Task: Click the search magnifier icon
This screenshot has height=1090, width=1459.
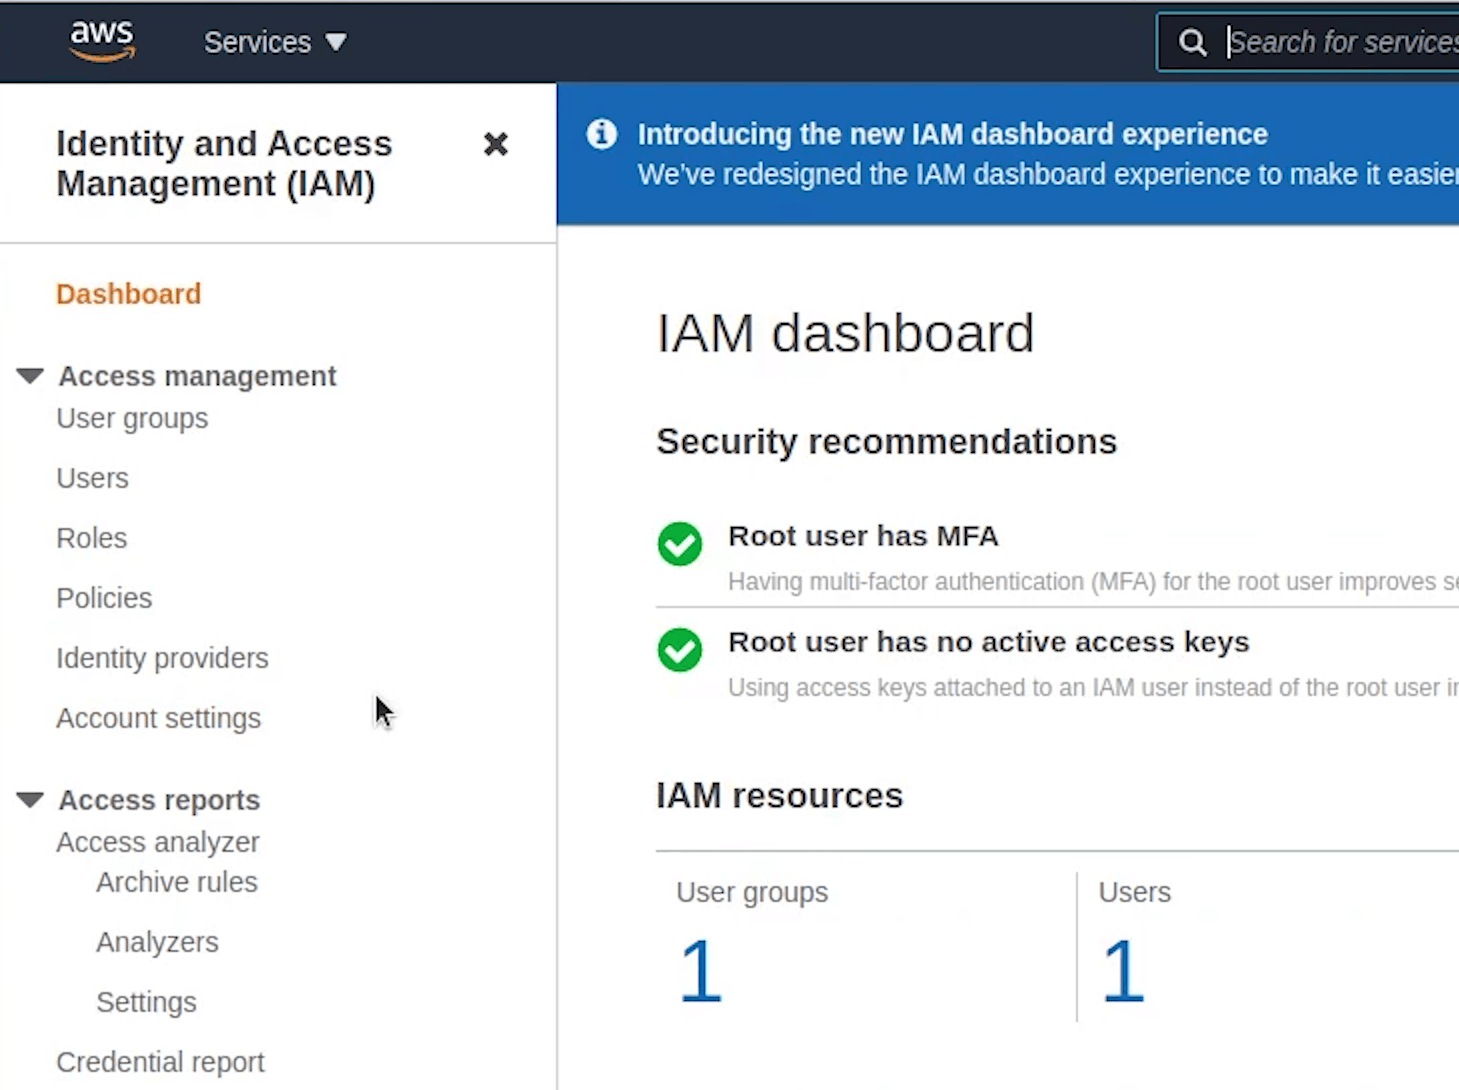Action: pyautogui.click(x=1192, y=42)
